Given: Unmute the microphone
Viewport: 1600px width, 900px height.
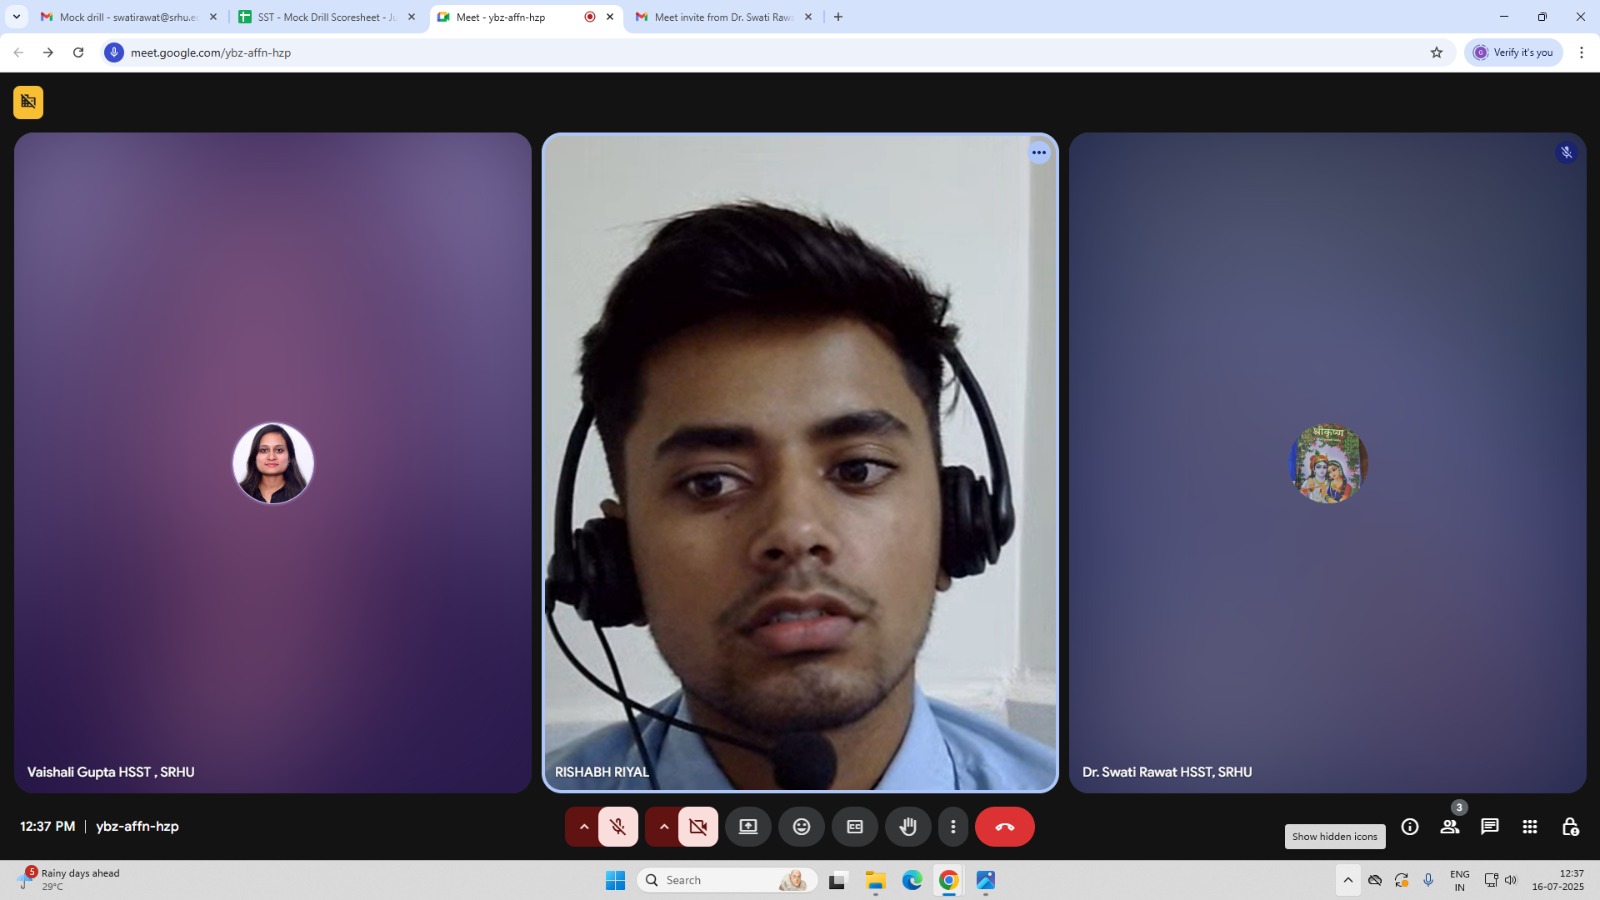Looking at the screenshot, I should coord(618,827).
